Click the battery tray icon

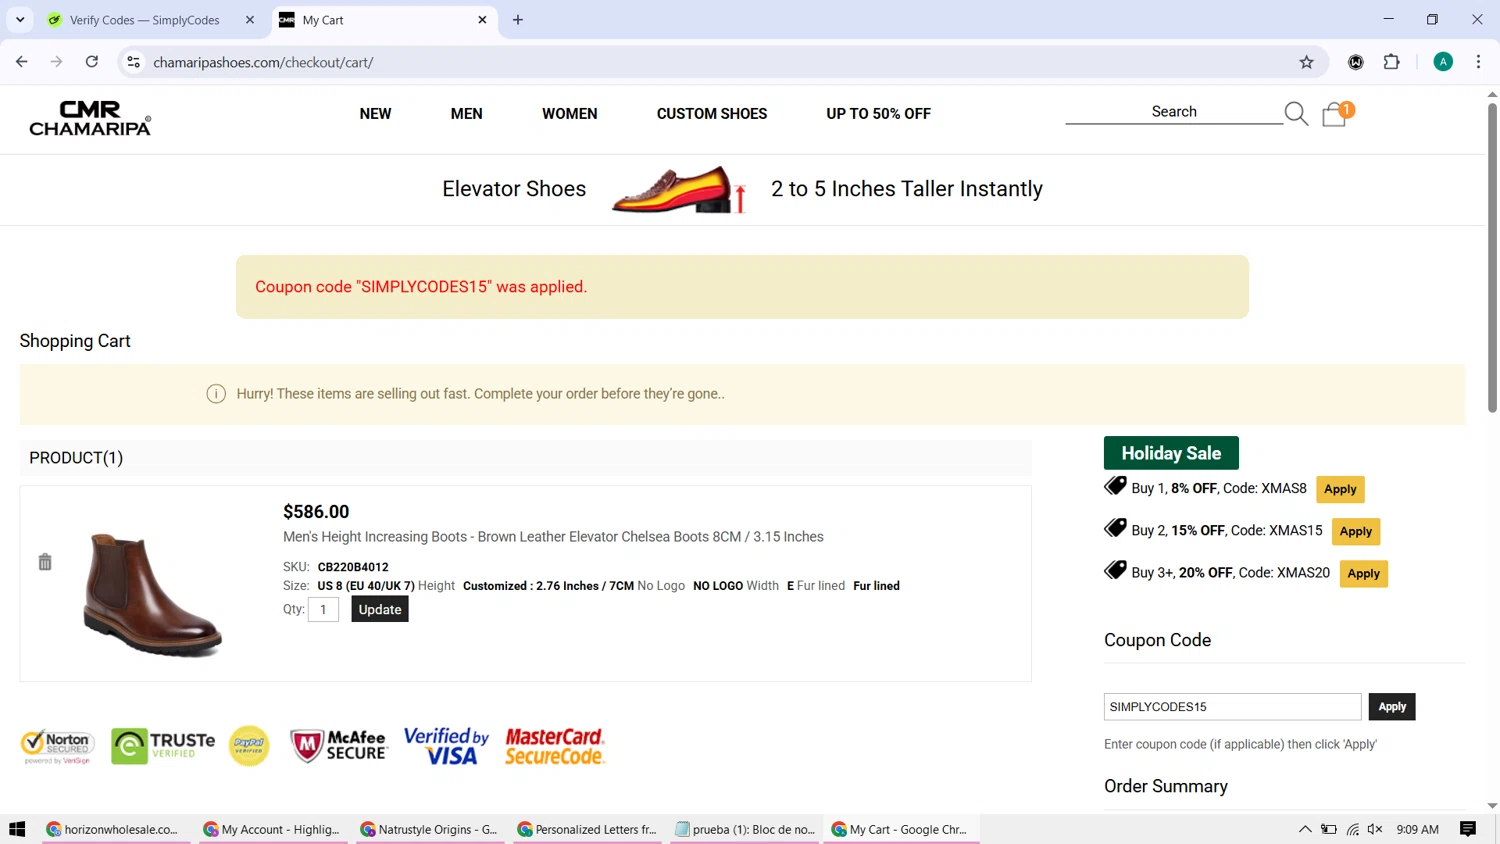point(1329,829)
